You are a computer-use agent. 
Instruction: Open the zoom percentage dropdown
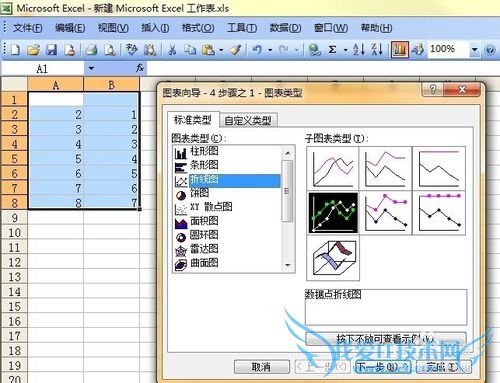coord(474,50)
